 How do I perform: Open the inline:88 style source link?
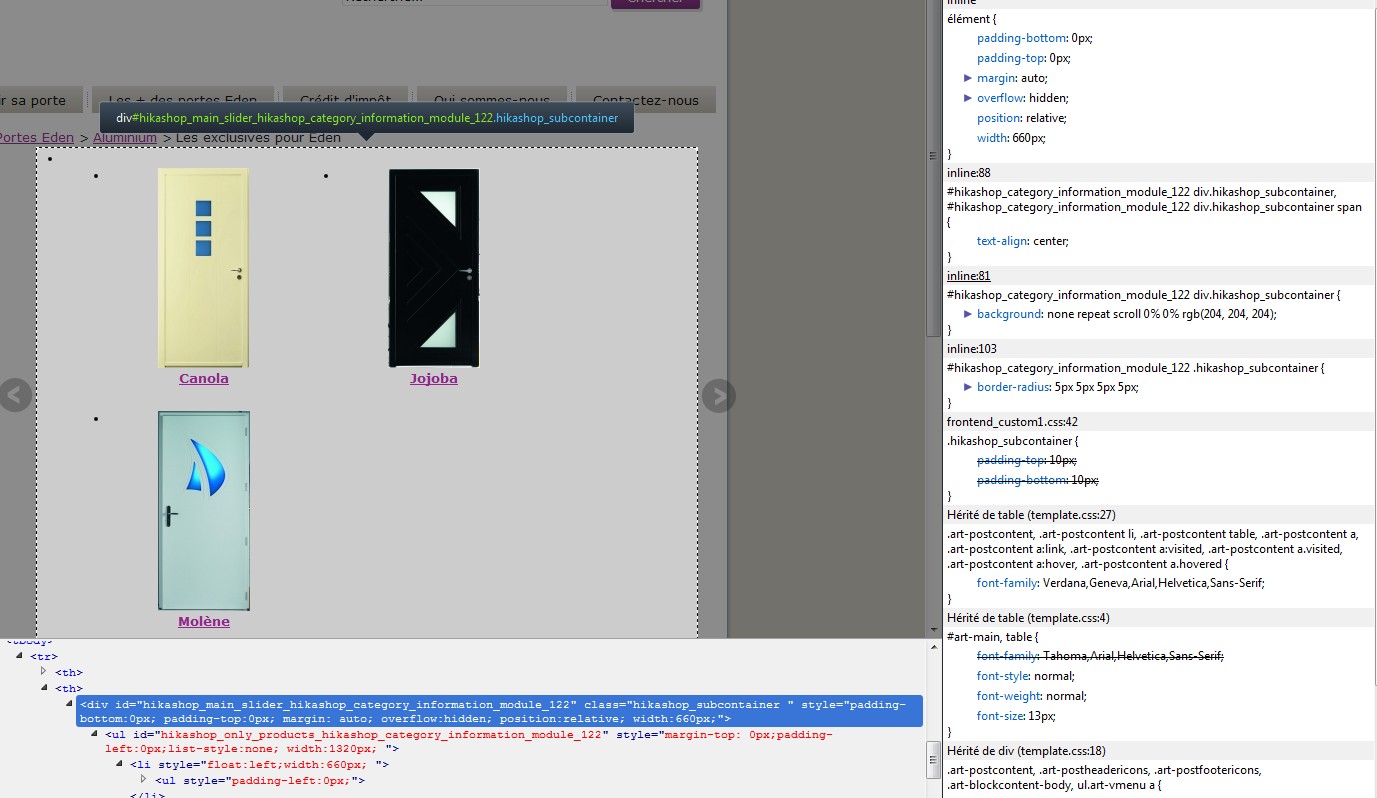tap(969, 173)
